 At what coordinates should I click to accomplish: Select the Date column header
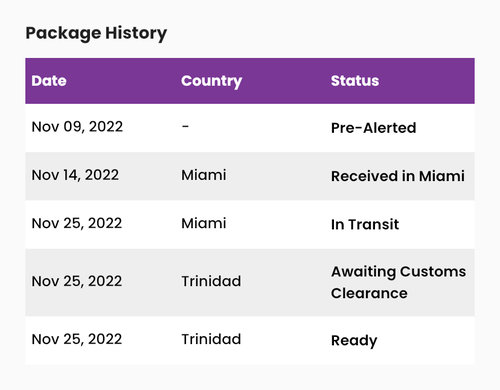[49, 81]
